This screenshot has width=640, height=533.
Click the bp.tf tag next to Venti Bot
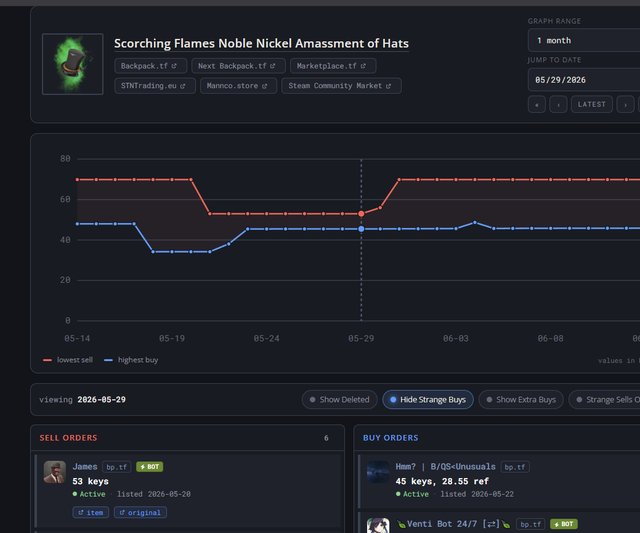pyautogui.click(x=531, y=524)
